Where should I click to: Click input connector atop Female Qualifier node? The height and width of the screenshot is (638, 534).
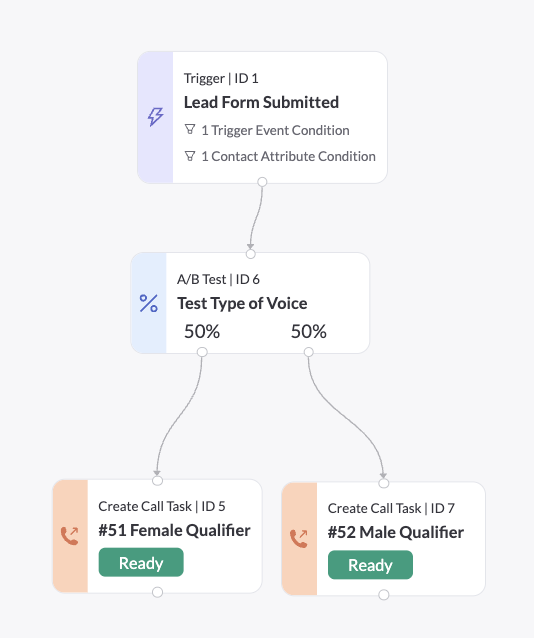(158, 481)
